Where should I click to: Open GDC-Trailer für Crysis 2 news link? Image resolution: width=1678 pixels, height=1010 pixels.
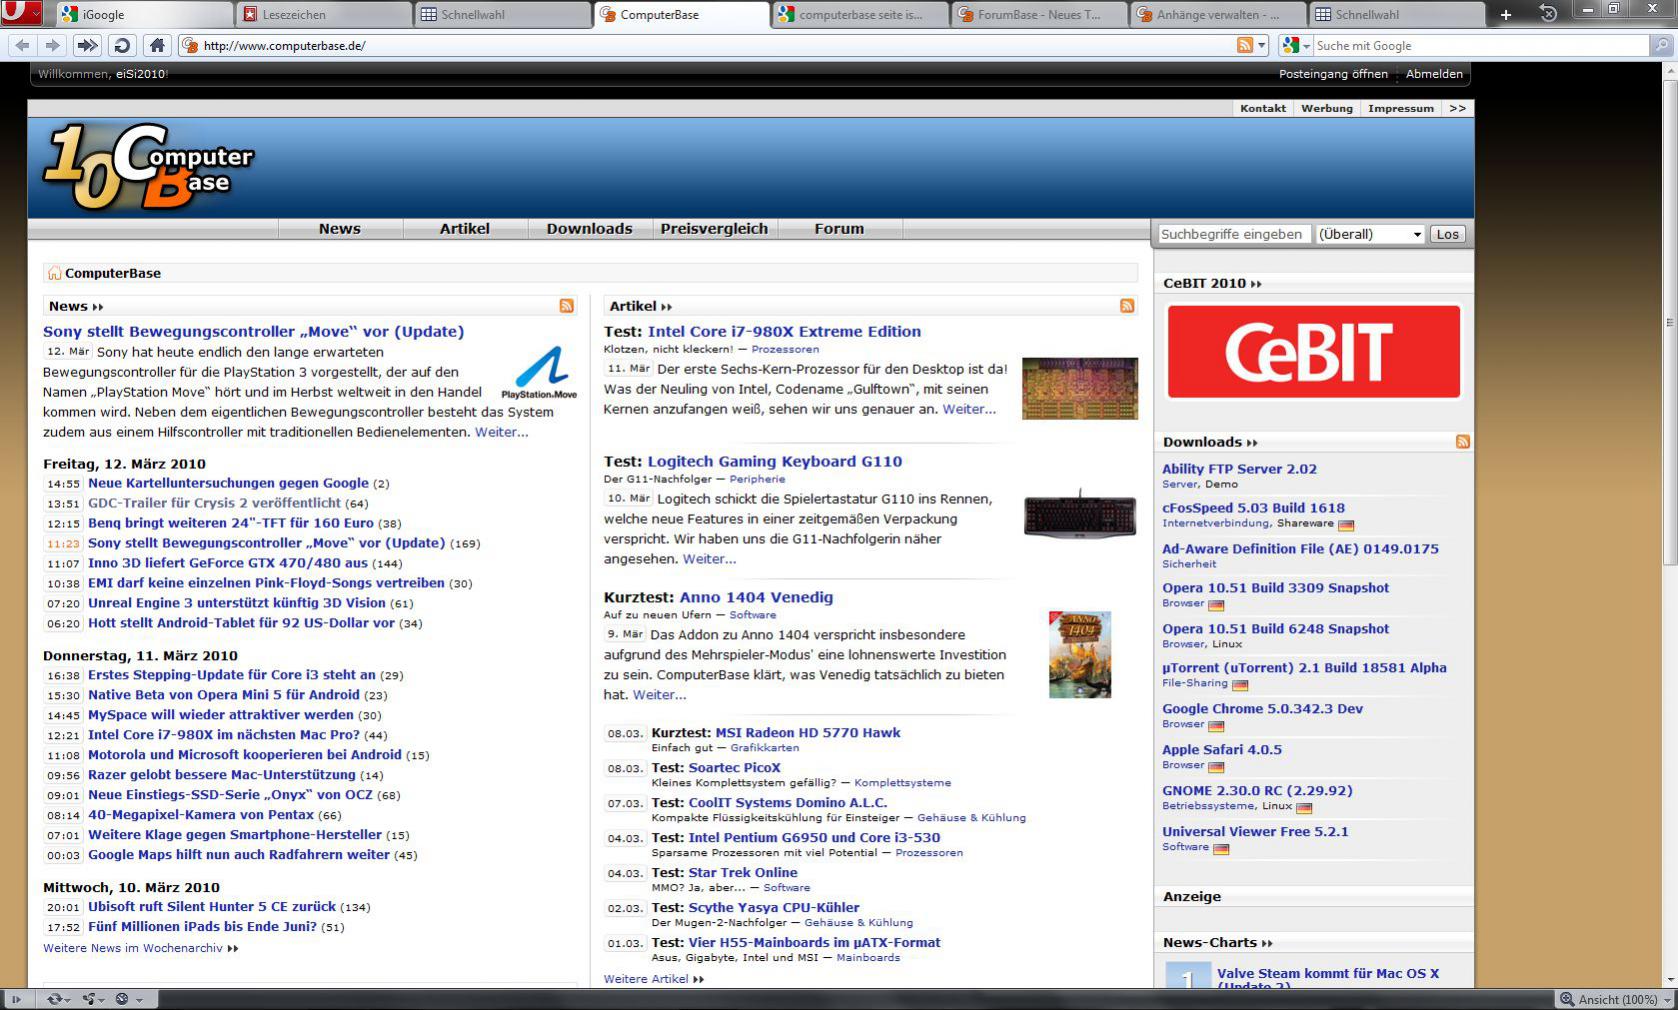[x=214, y=503]
